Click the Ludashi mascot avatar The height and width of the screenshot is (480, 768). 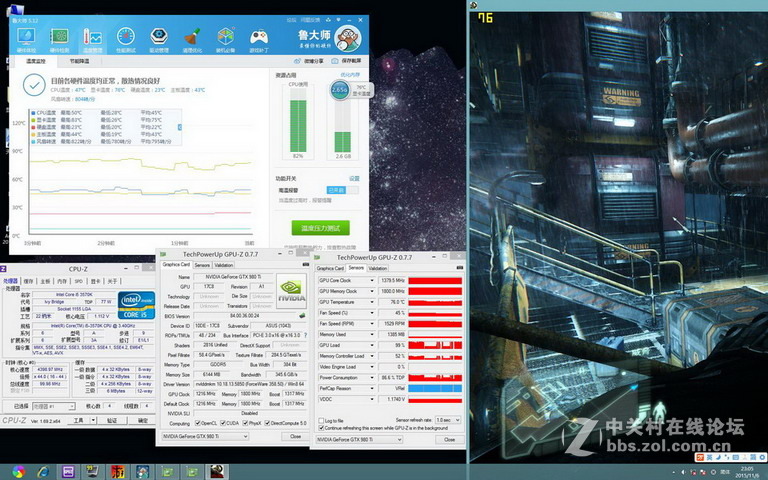348,39
